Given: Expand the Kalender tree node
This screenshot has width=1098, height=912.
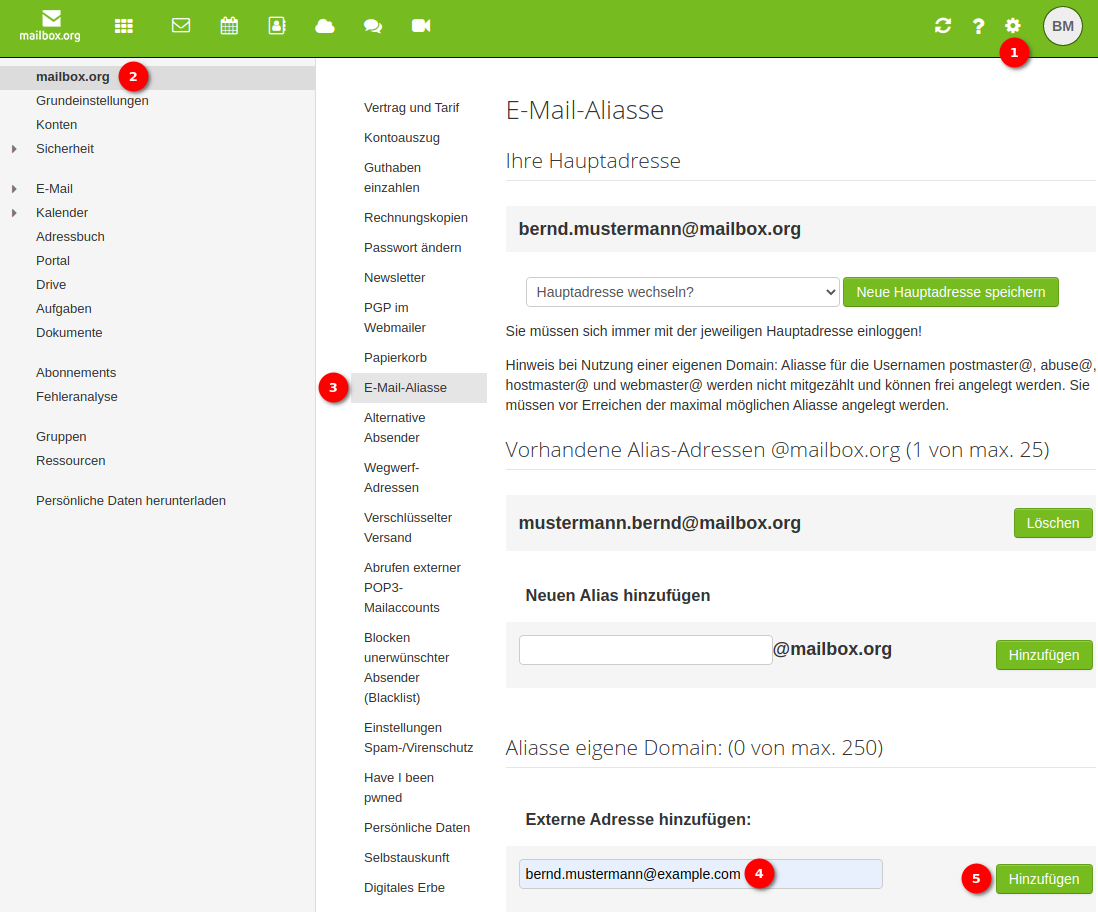Looking at the screenshot, I should tap(14, 212).
